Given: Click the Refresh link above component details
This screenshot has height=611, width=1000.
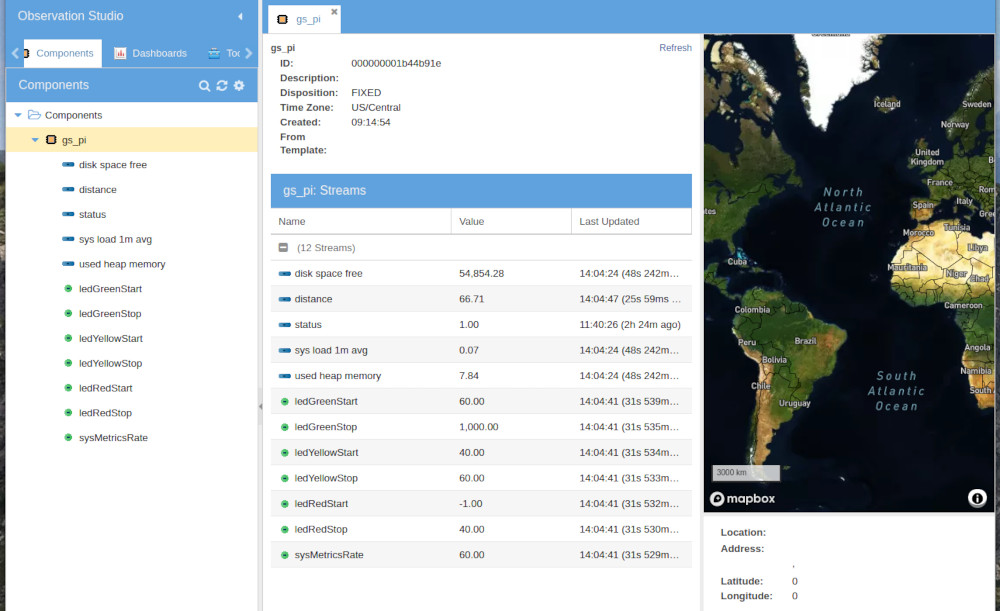Looking at the screenshot, I should [x=675, y=47].
